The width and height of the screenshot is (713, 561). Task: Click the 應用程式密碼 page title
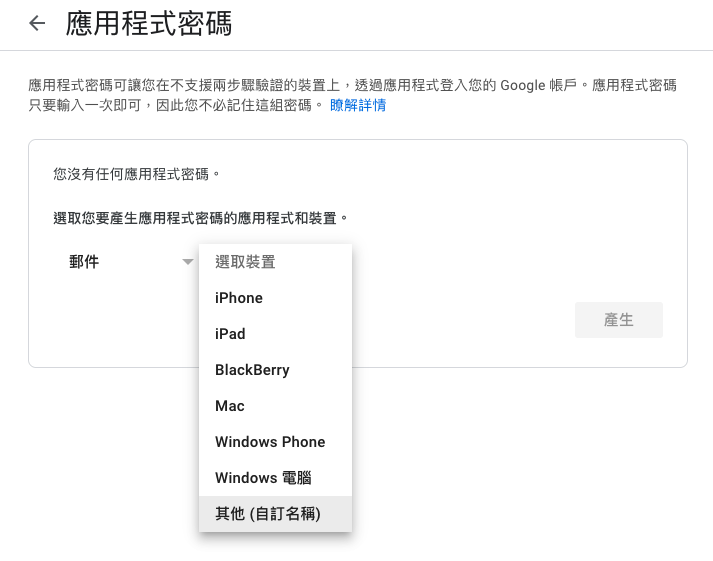point(149,24)
